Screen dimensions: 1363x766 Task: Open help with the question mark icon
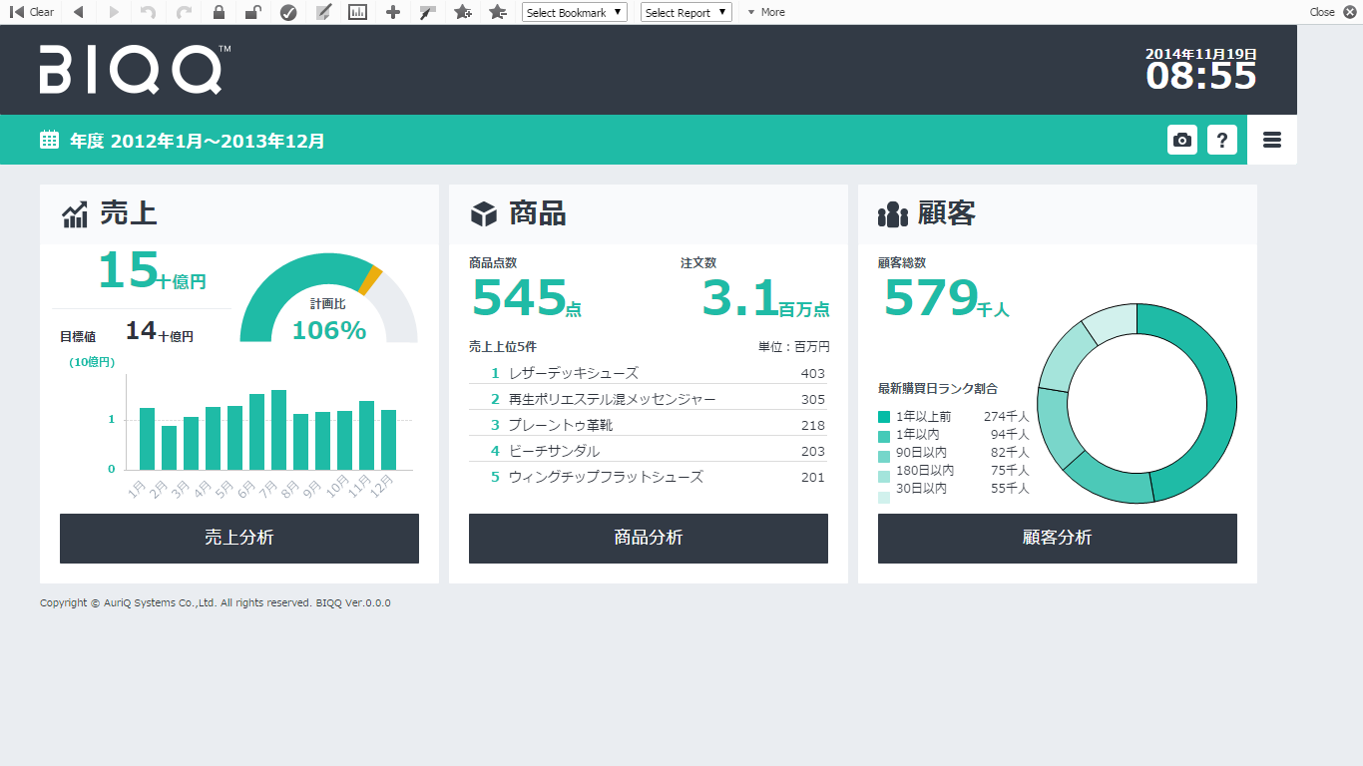1222,140
